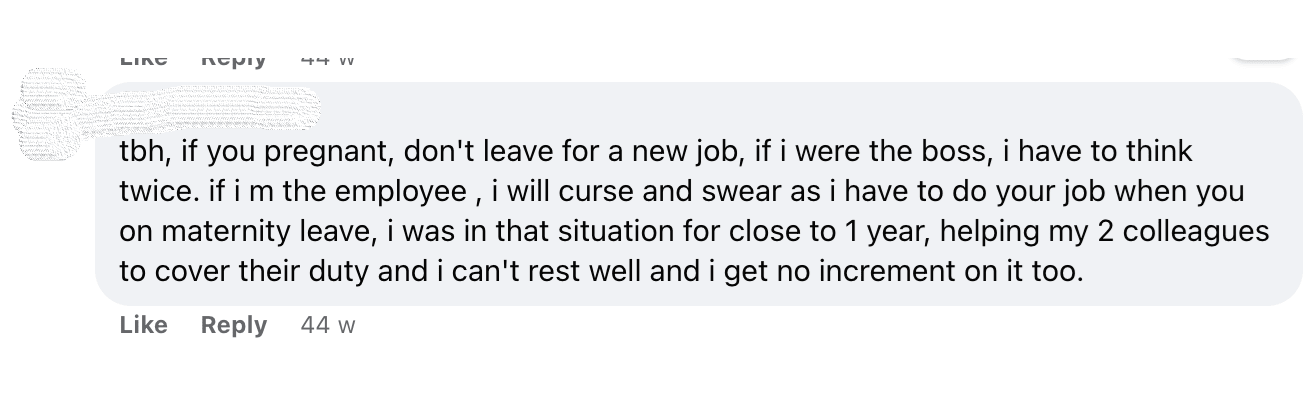Open the full "44 w" timestamp below the comment
The width and height of the screenshot is (1316, 400).
point(328,325)
